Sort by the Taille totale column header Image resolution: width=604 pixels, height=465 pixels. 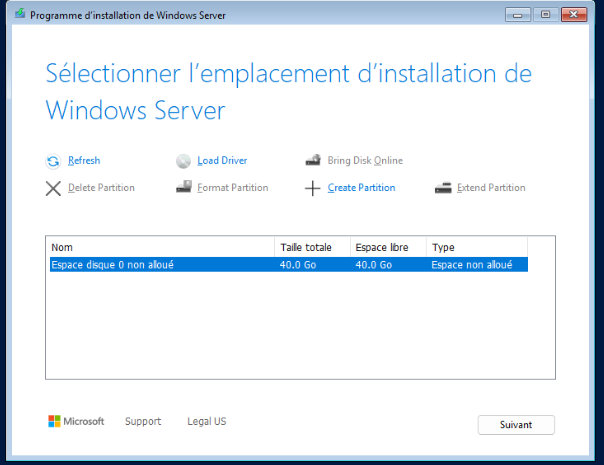[312, 247]
